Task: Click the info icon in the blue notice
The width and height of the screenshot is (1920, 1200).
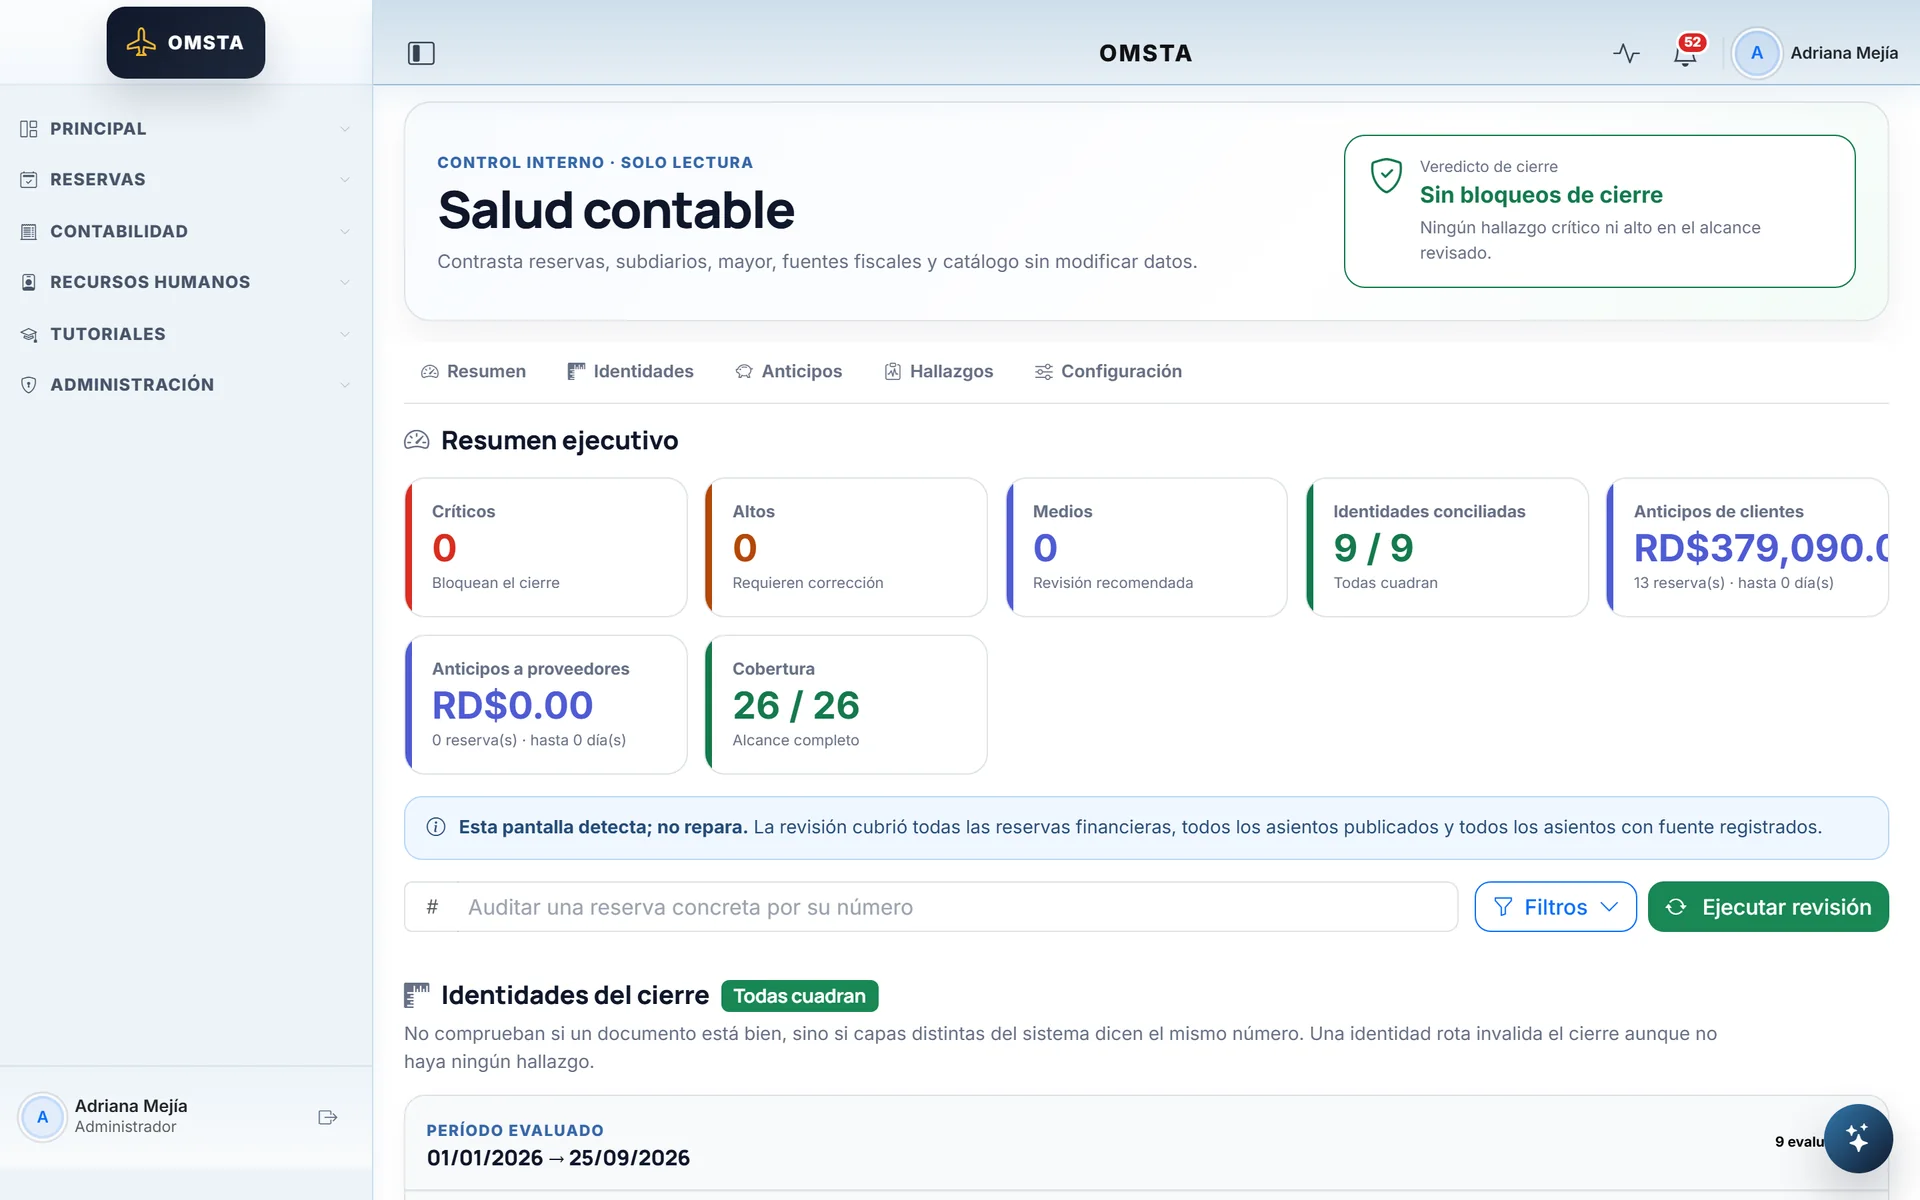Action: tap(436, 827)
